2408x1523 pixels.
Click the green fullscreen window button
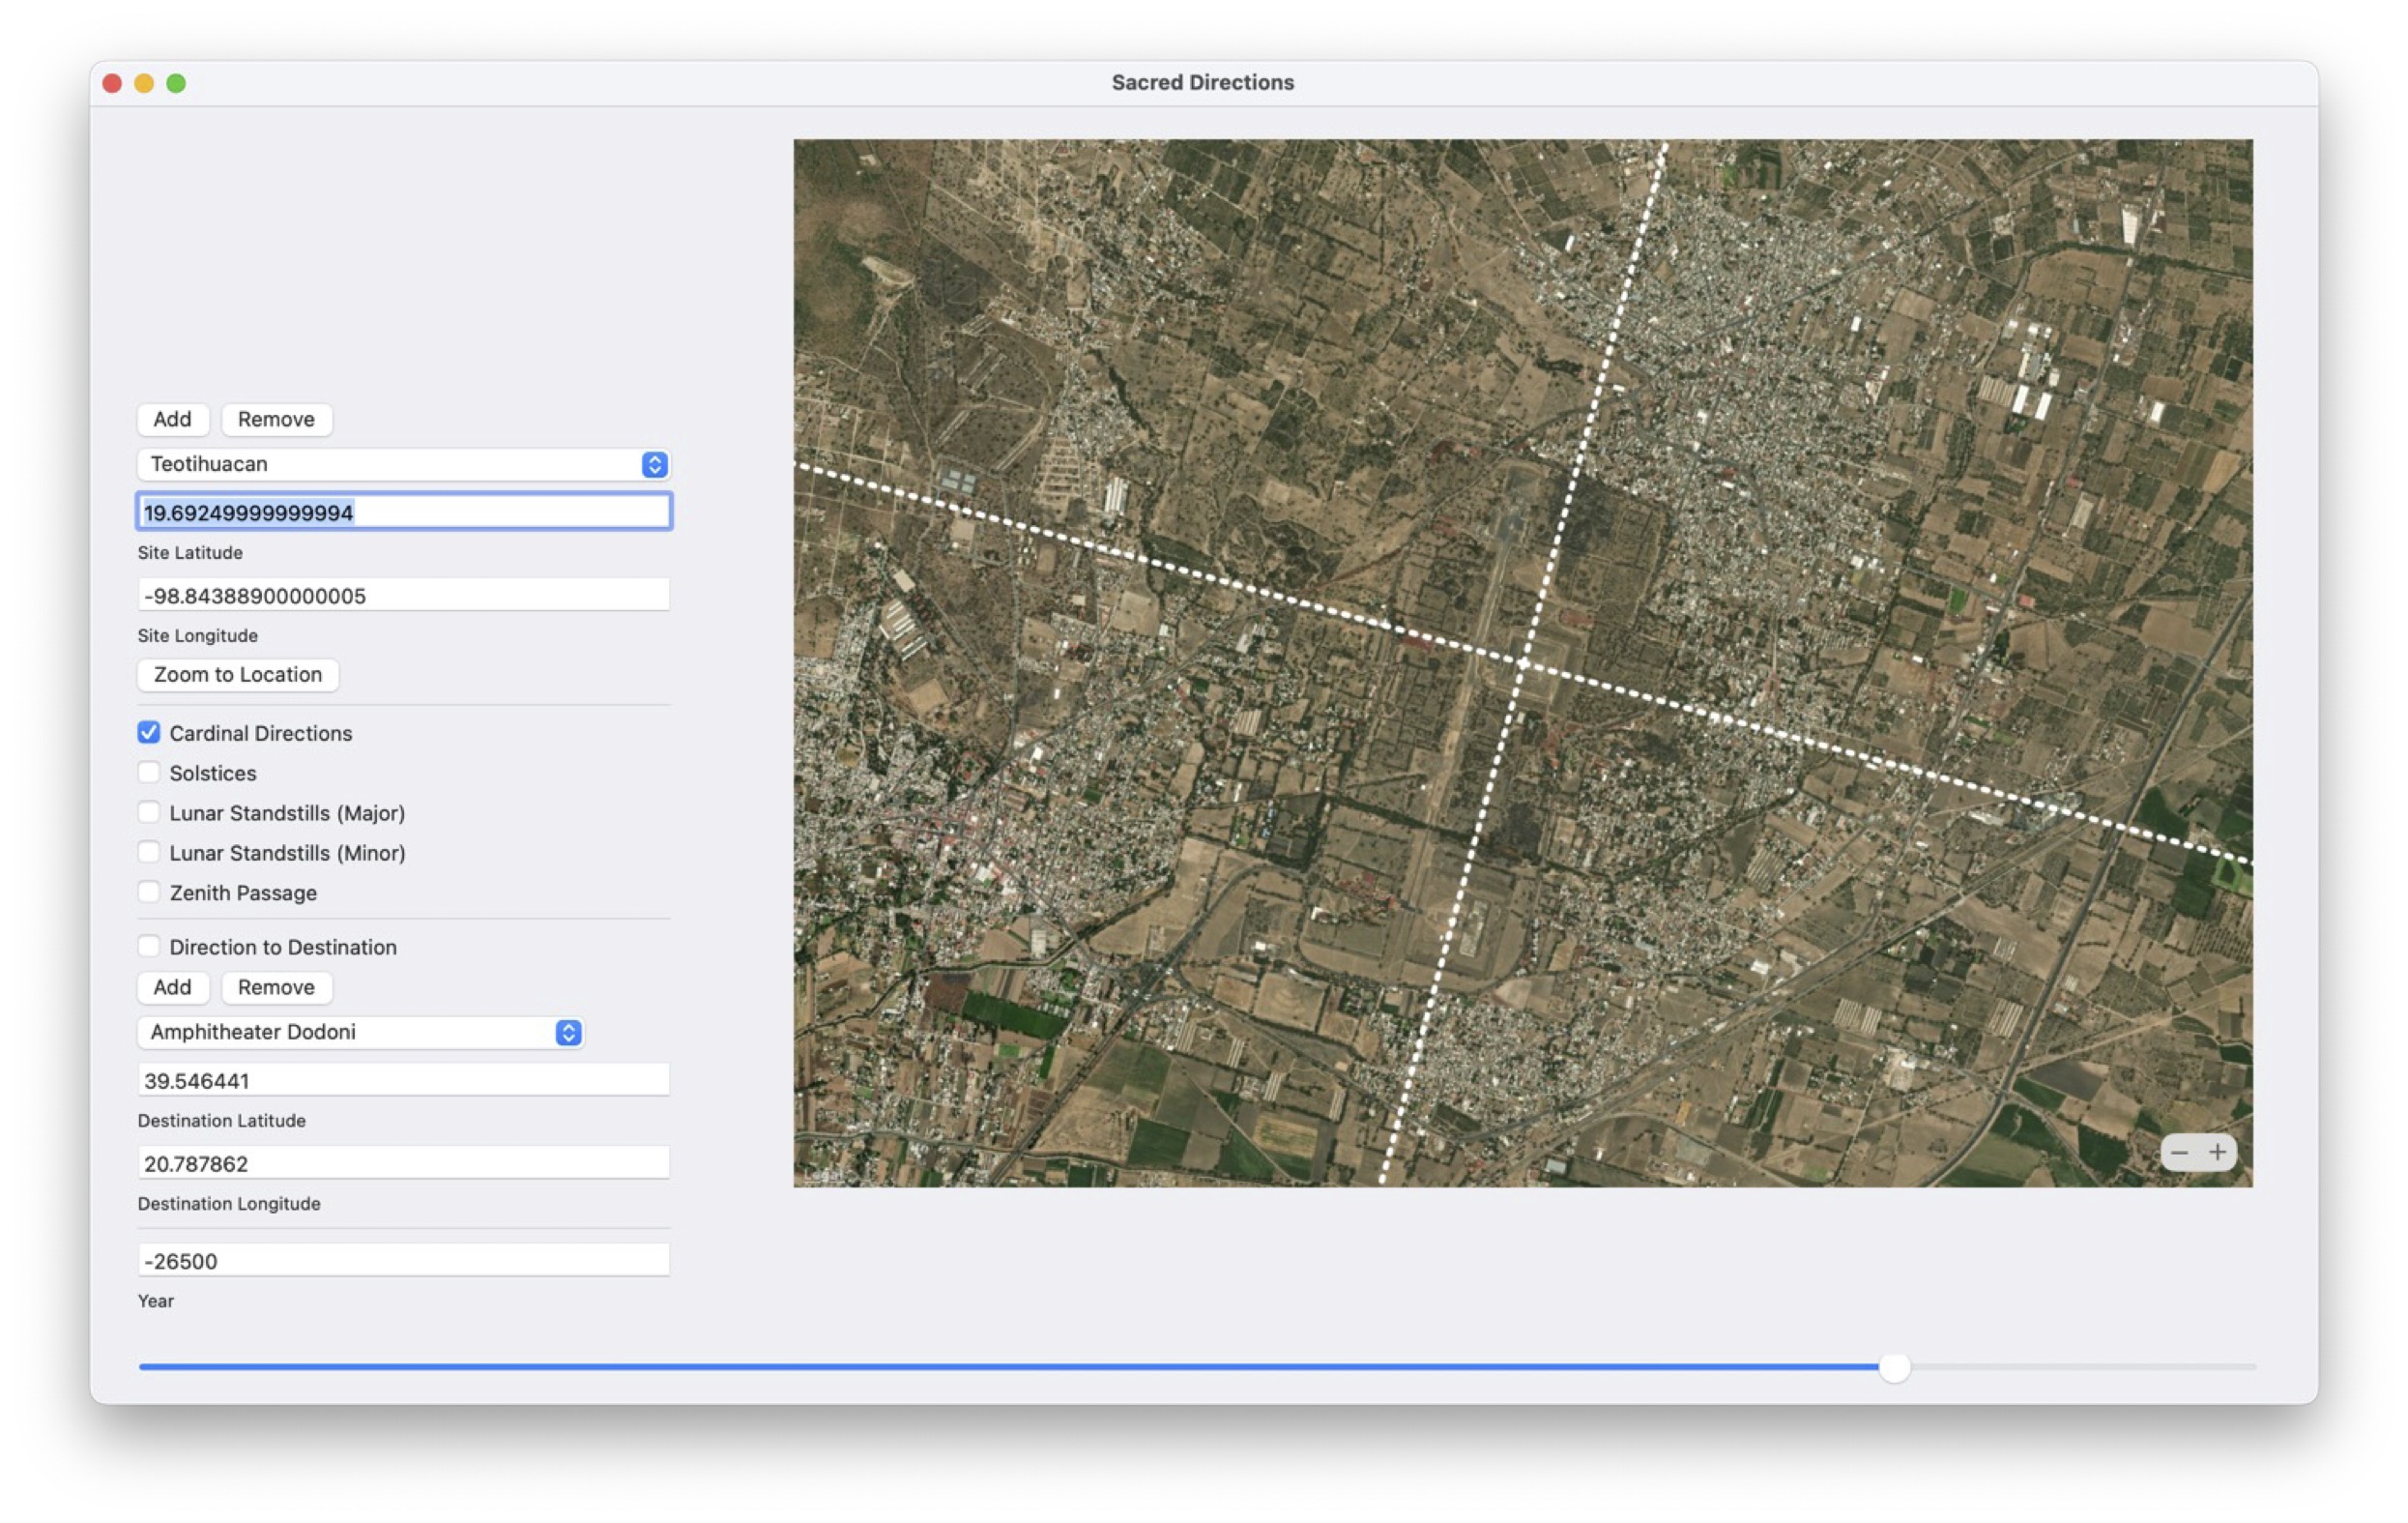coord(176,83)
